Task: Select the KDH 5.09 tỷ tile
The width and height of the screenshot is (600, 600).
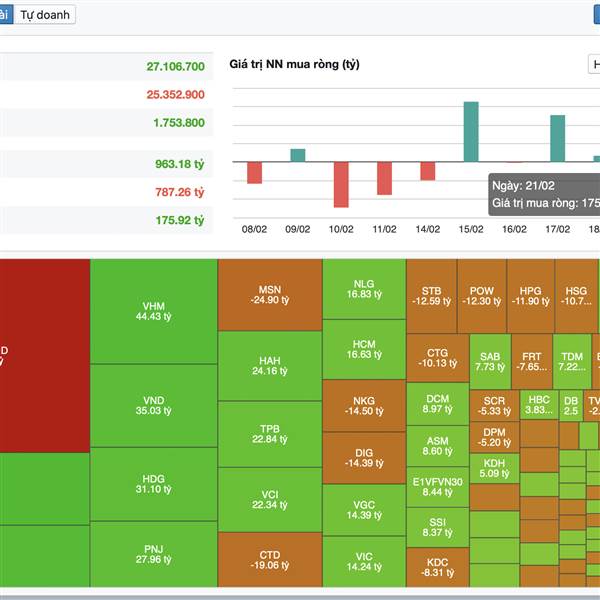Action: click(494, 468)
